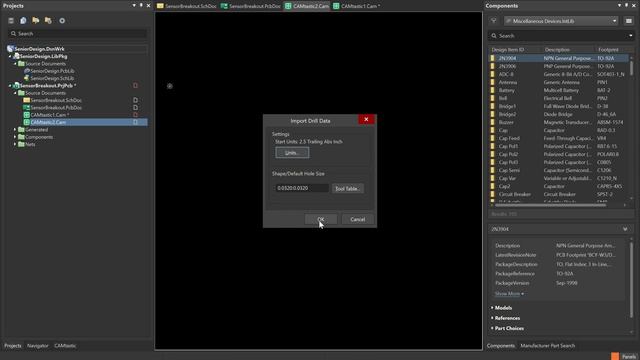Click OK in Import Drill Data dialog
The height and width of the screenshot is (360, 640).
321,219
